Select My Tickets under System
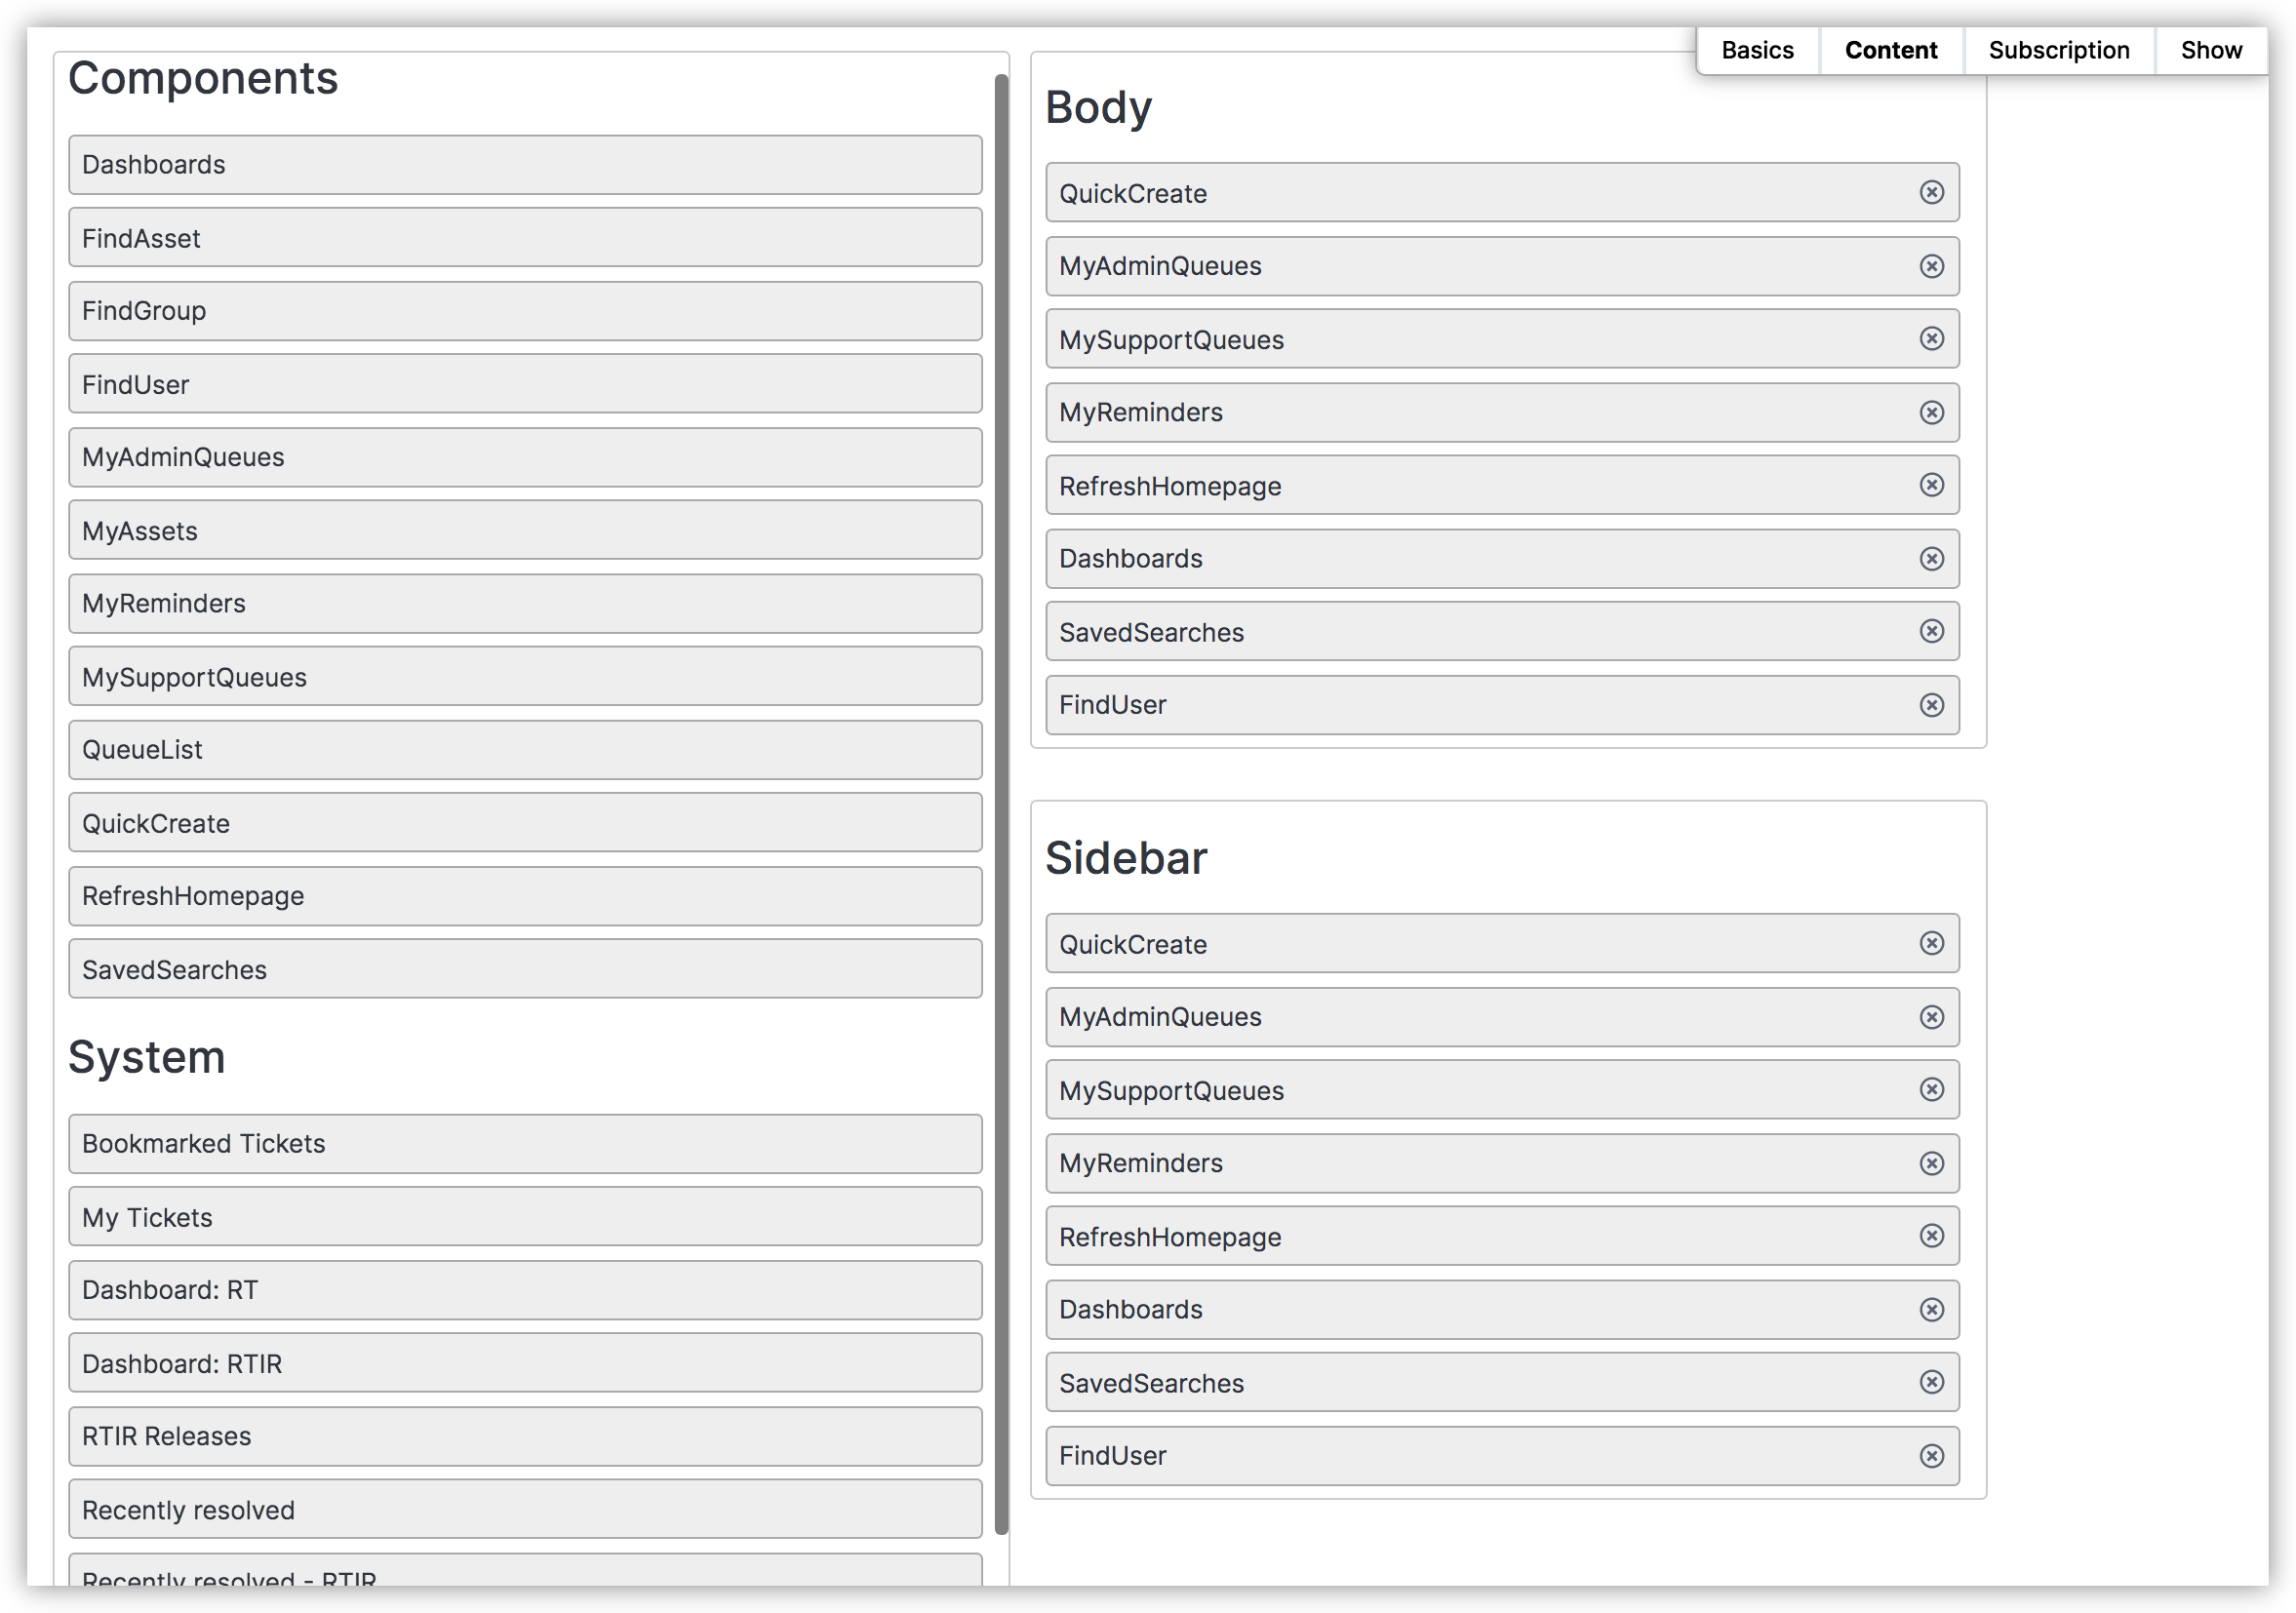 524,1217
